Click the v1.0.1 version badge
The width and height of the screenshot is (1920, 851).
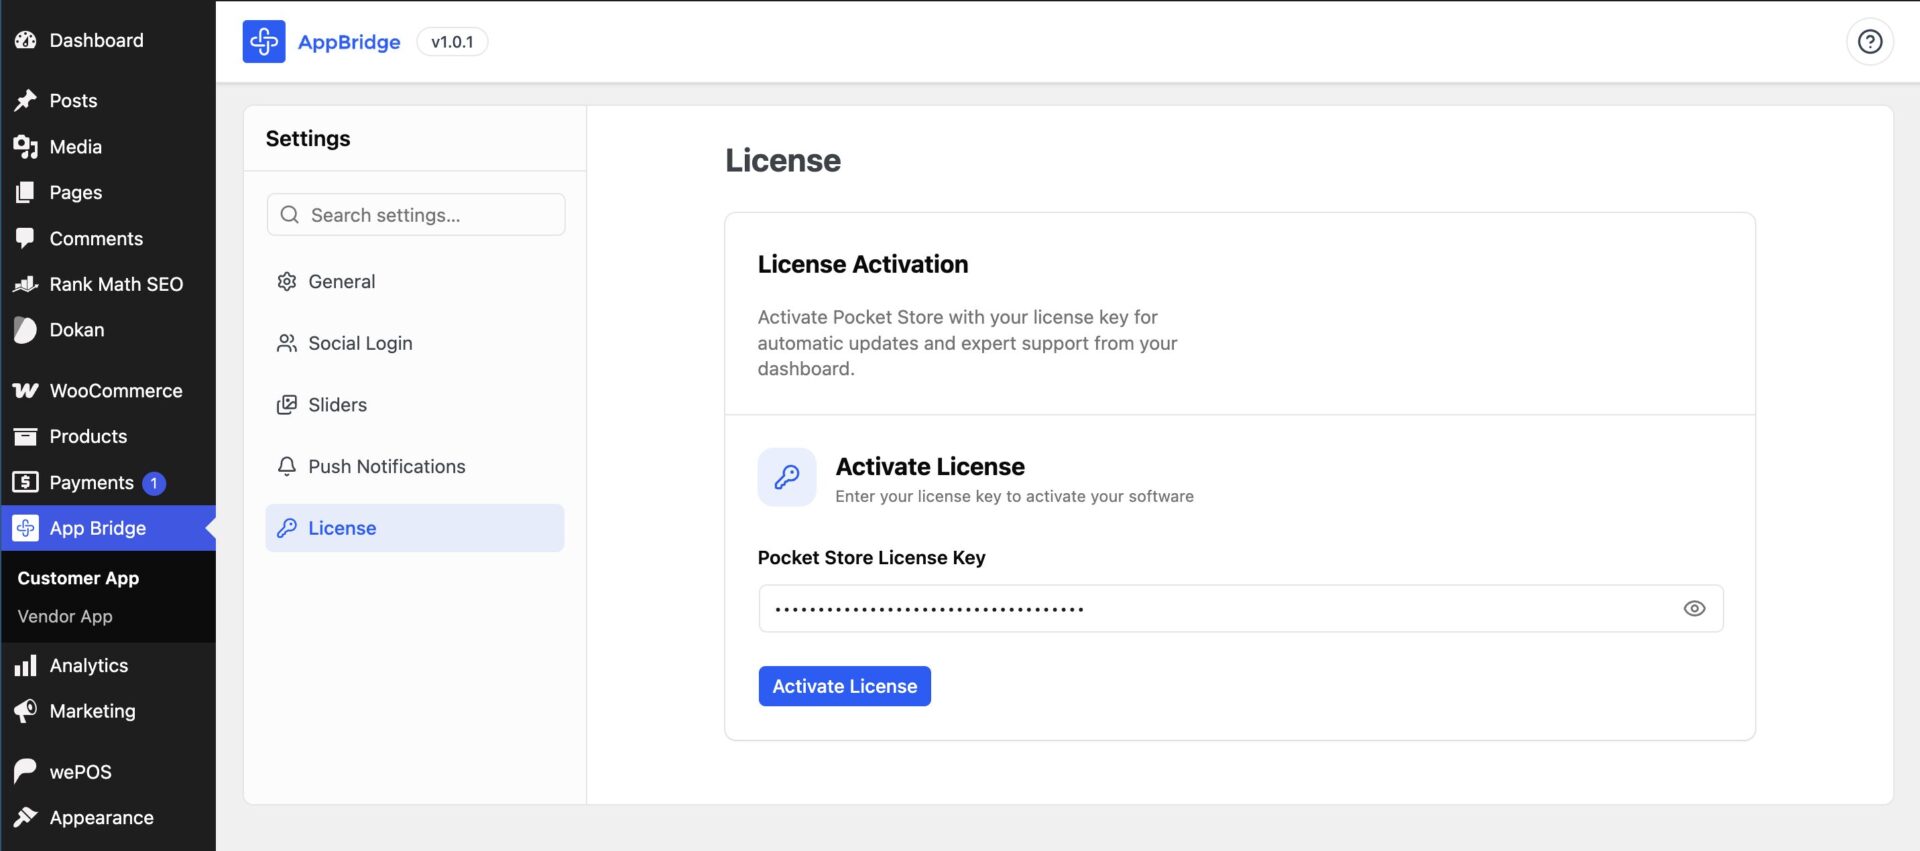coord(452,42)
